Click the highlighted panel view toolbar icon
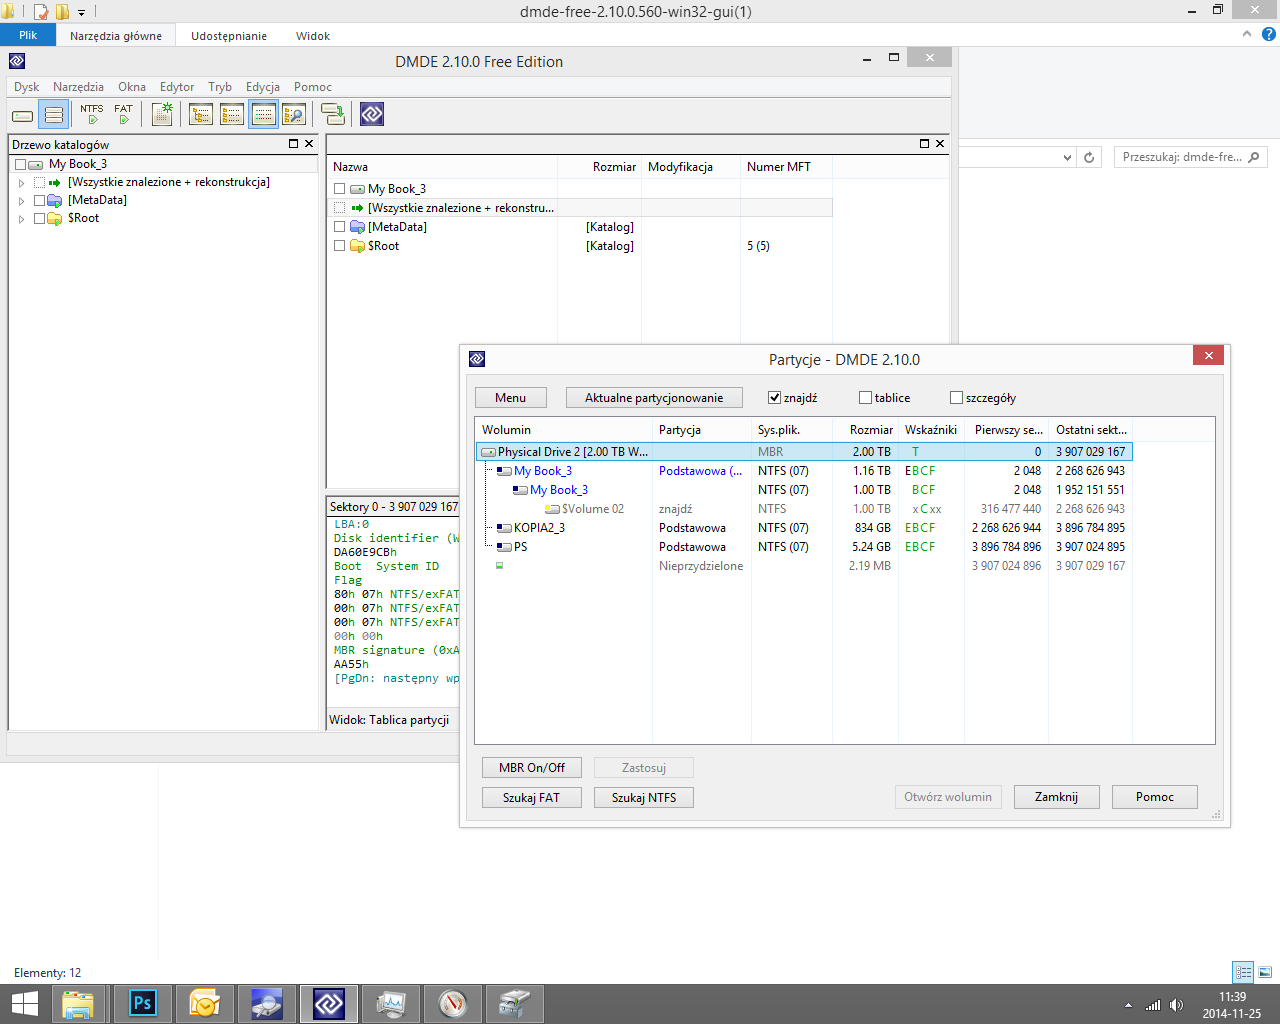 tap(263, 115)
